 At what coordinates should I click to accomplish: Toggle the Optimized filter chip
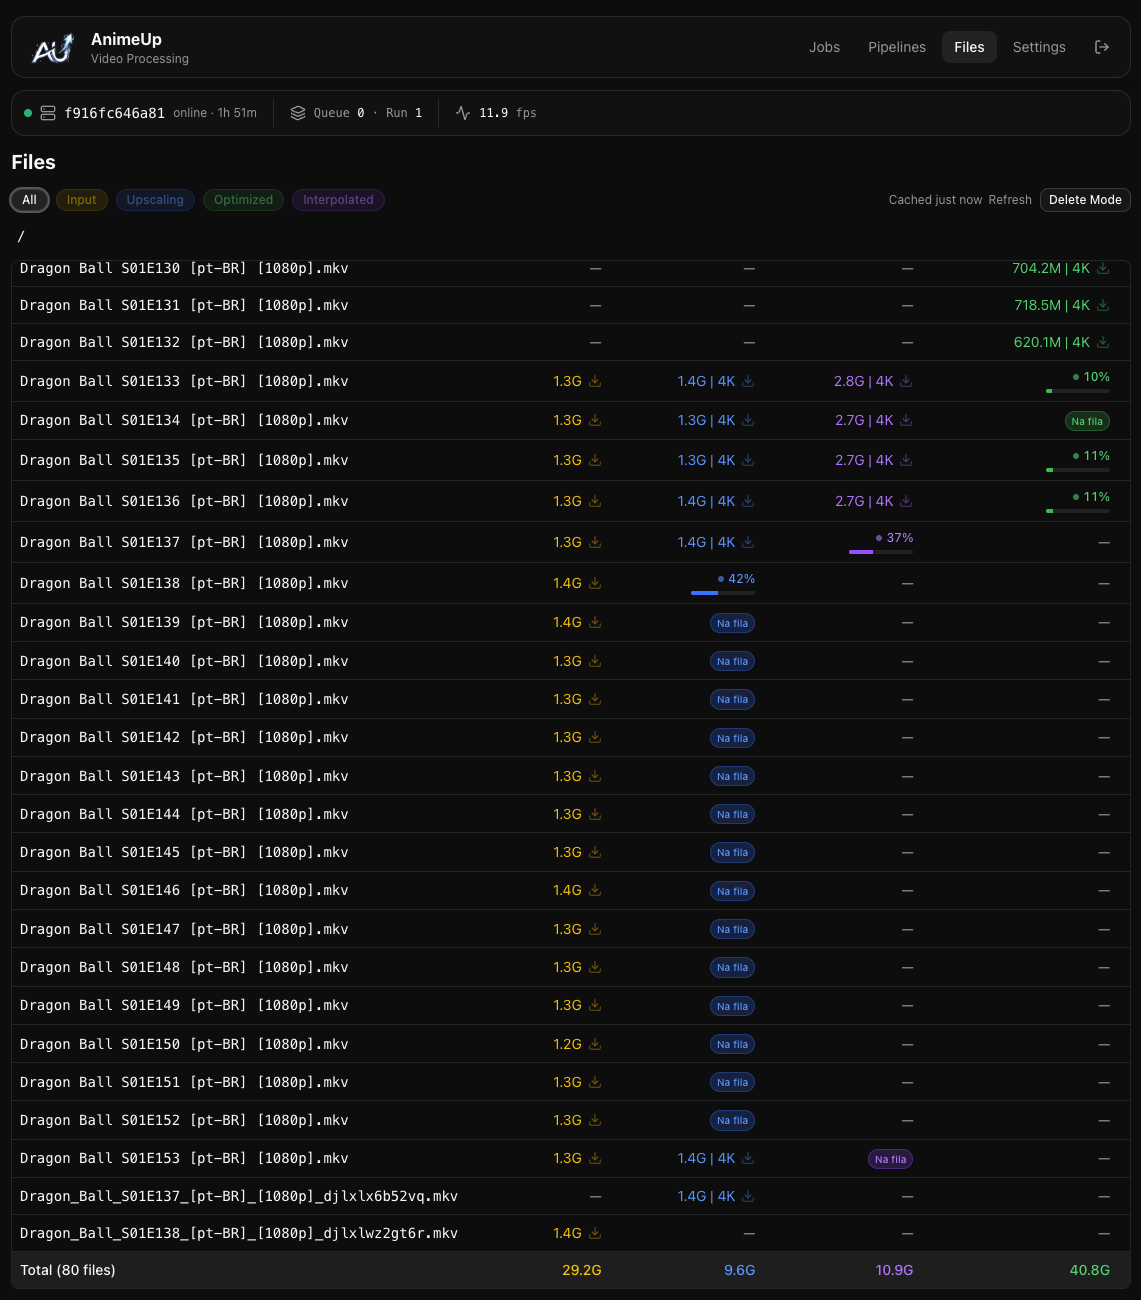click(243, 200)
